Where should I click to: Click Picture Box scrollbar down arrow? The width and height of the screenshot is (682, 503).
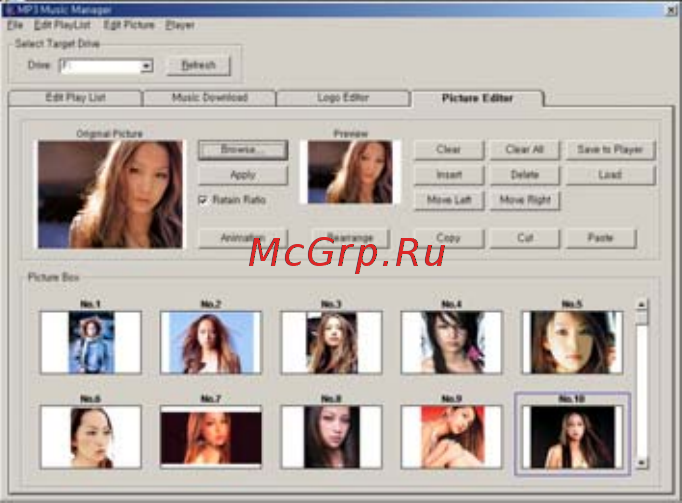pos(641,463)
